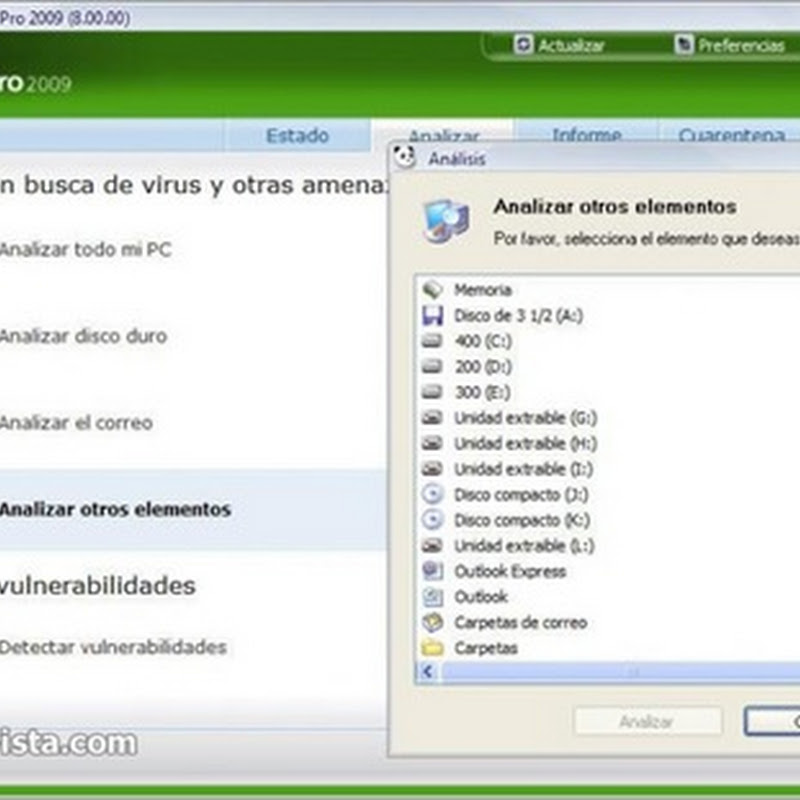Click Analizar todo mi PC link
The image size is (800, 800).
(86, 249)
